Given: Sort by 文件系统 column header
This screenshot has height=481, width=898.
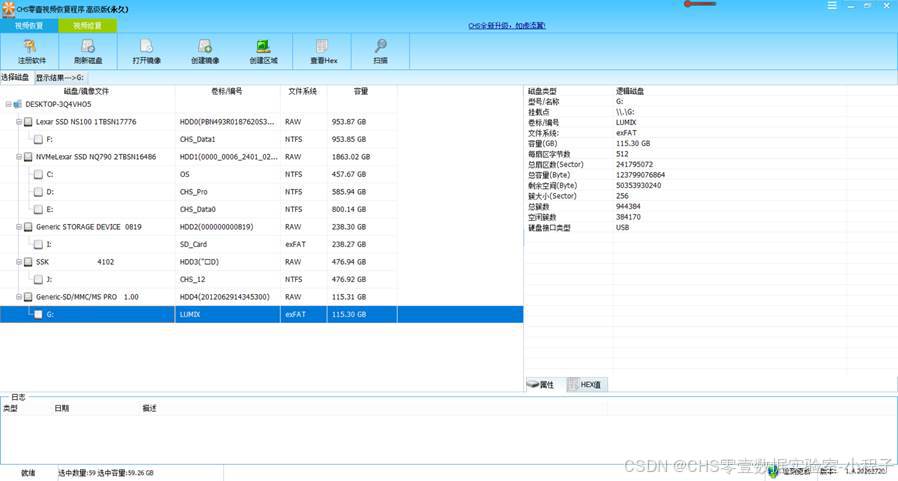Looking at the screenshot, I should tap(303, 91).
